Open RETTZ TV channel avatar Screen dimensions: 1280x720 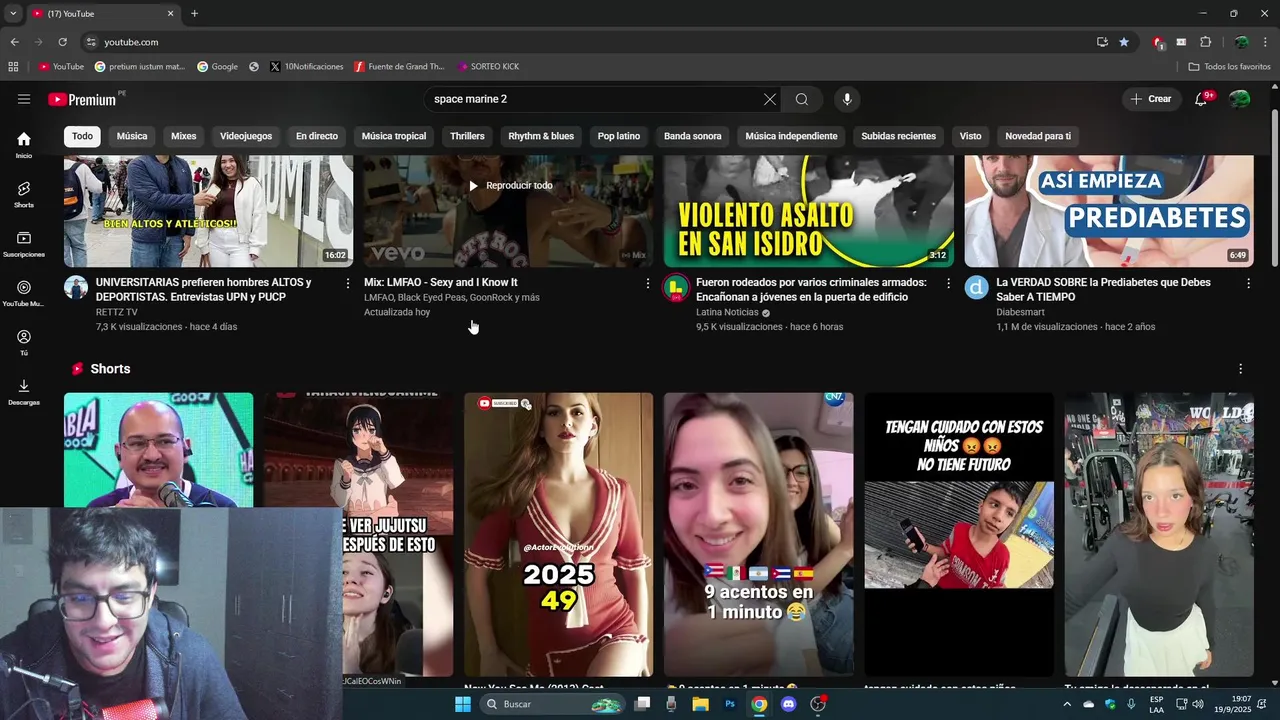(x=76, y=288)
